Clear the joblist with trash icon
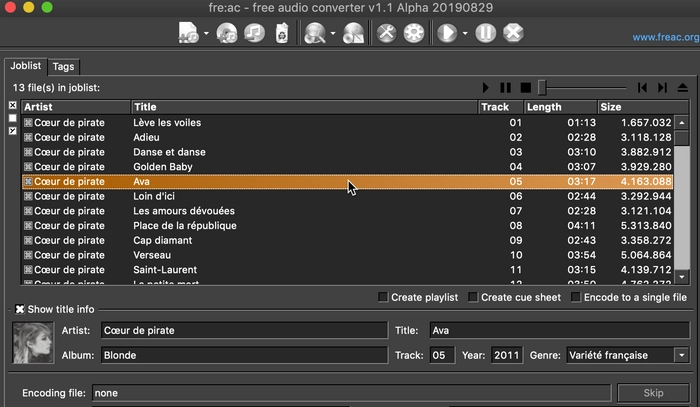The height and width of the screenshot is (407, 700). coord(282,33)
